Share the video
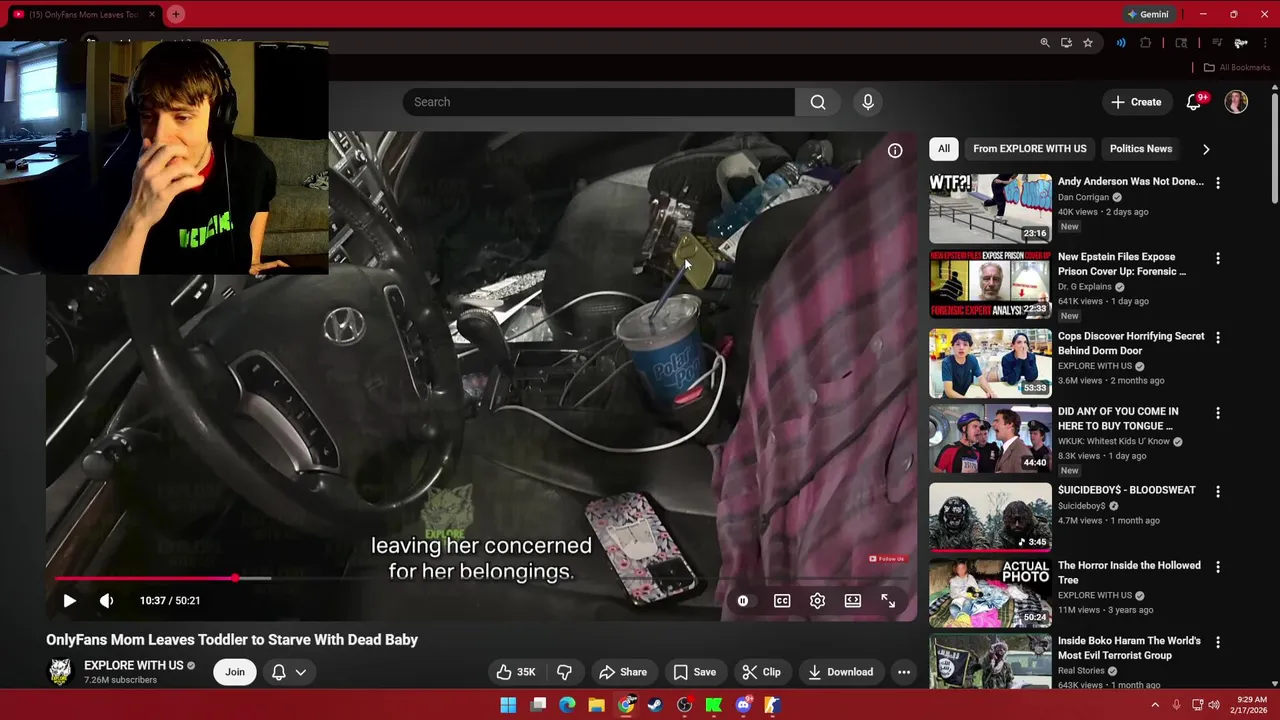 [x=623, y=672]
